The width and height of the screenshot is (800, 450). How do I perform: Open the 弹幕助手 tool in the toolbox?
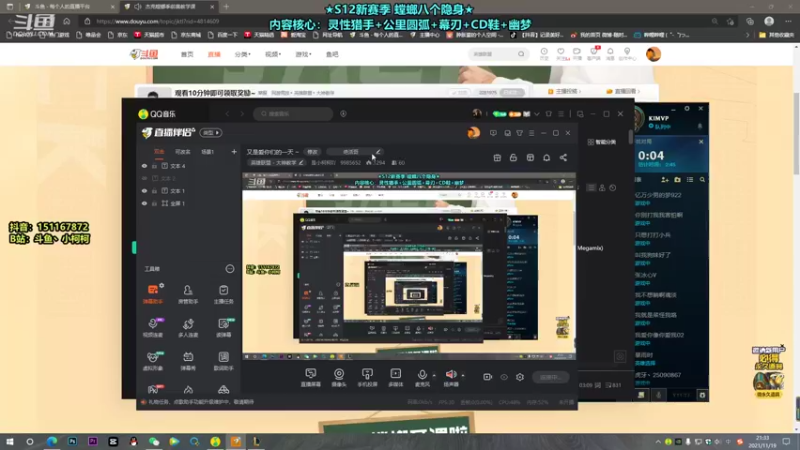[153, 294]
